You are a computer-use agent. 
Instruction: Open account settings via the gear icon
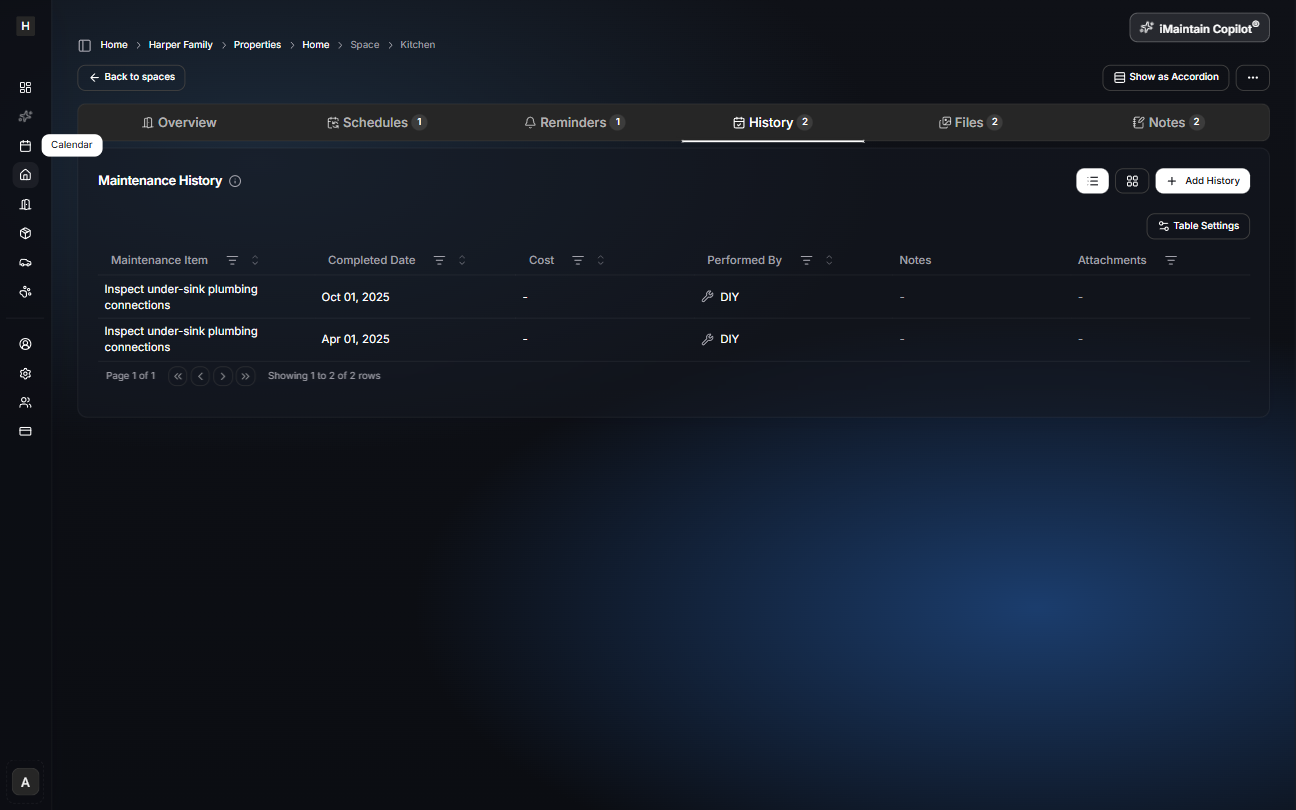[25, 373]
